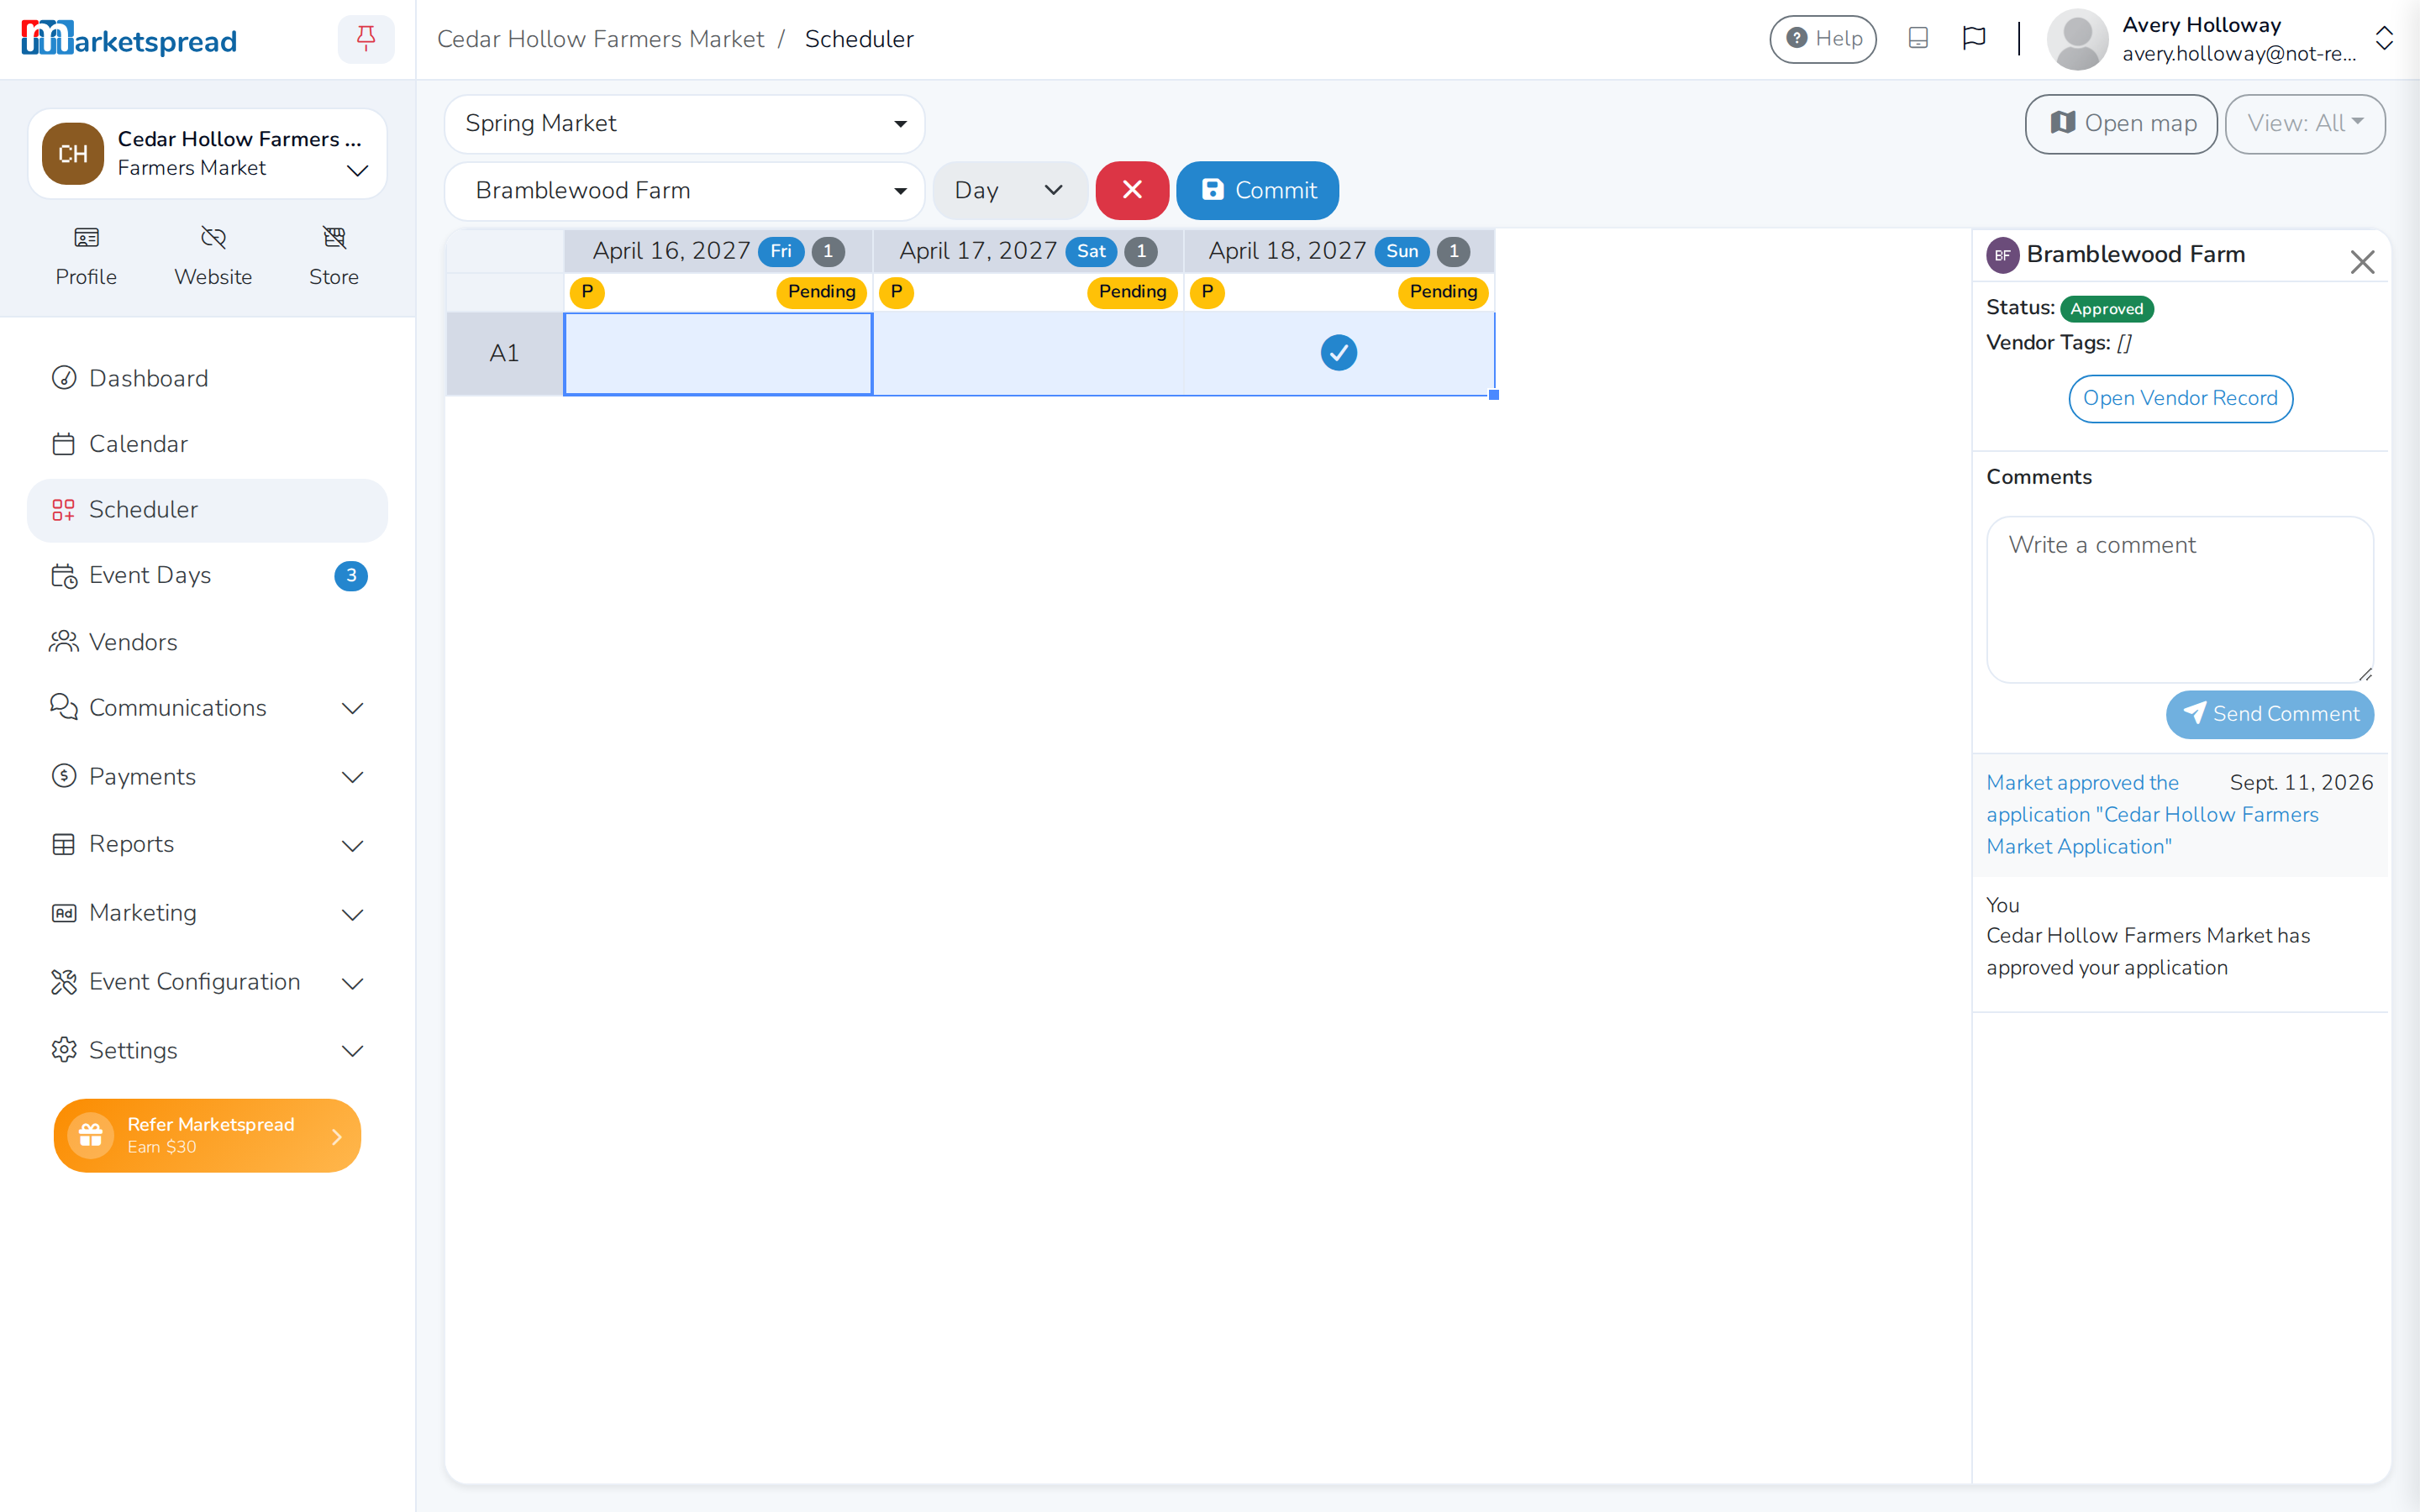Open the Bramblewood Farm vendor dropdown
Image resolution: width=2420 pixels, height=1512 pixels.
click(684, 191)
